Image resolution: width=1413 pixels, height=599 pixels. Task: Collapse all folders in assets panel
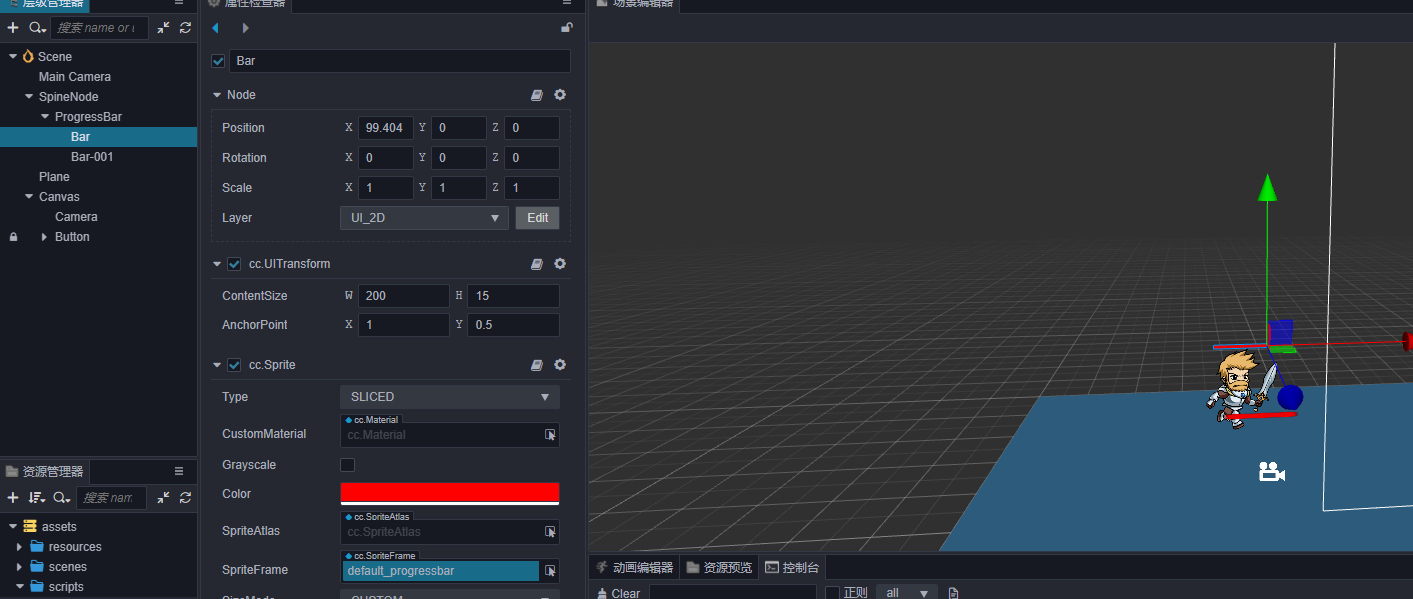coord(163,498)
